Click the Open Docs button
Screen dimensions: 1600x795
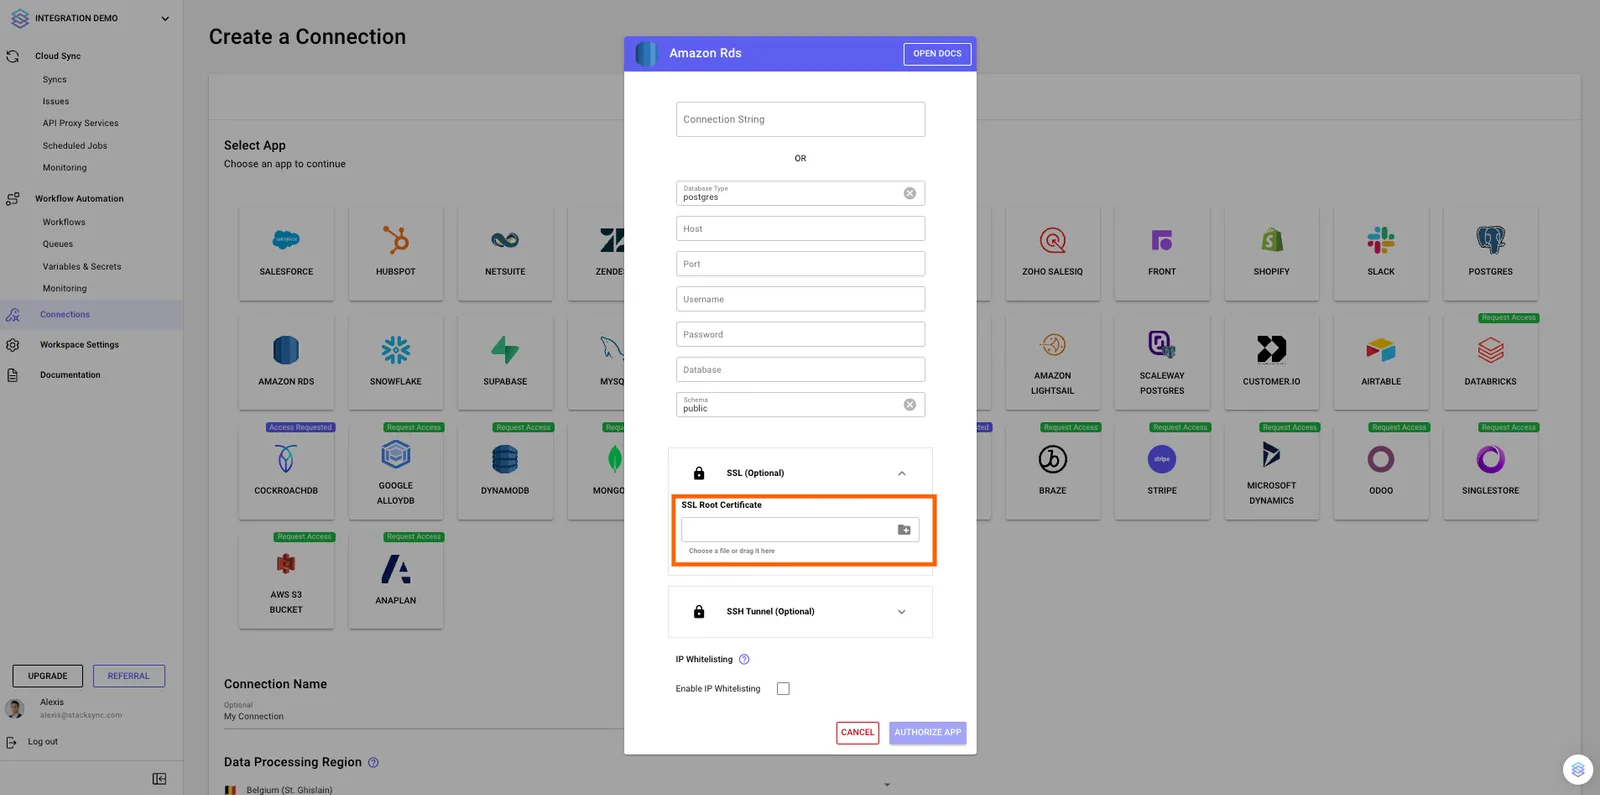[937, 54]
